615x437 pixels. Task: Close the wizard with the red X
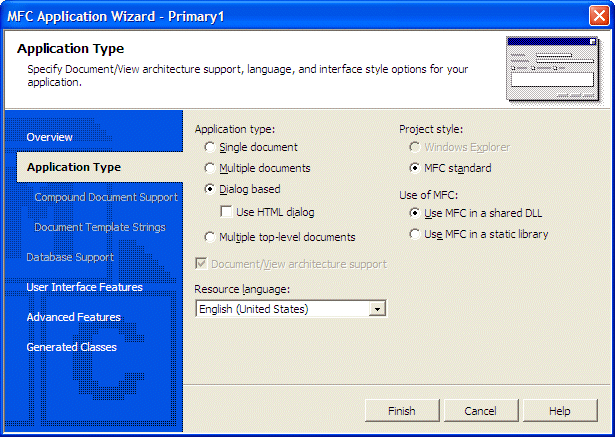599,16
